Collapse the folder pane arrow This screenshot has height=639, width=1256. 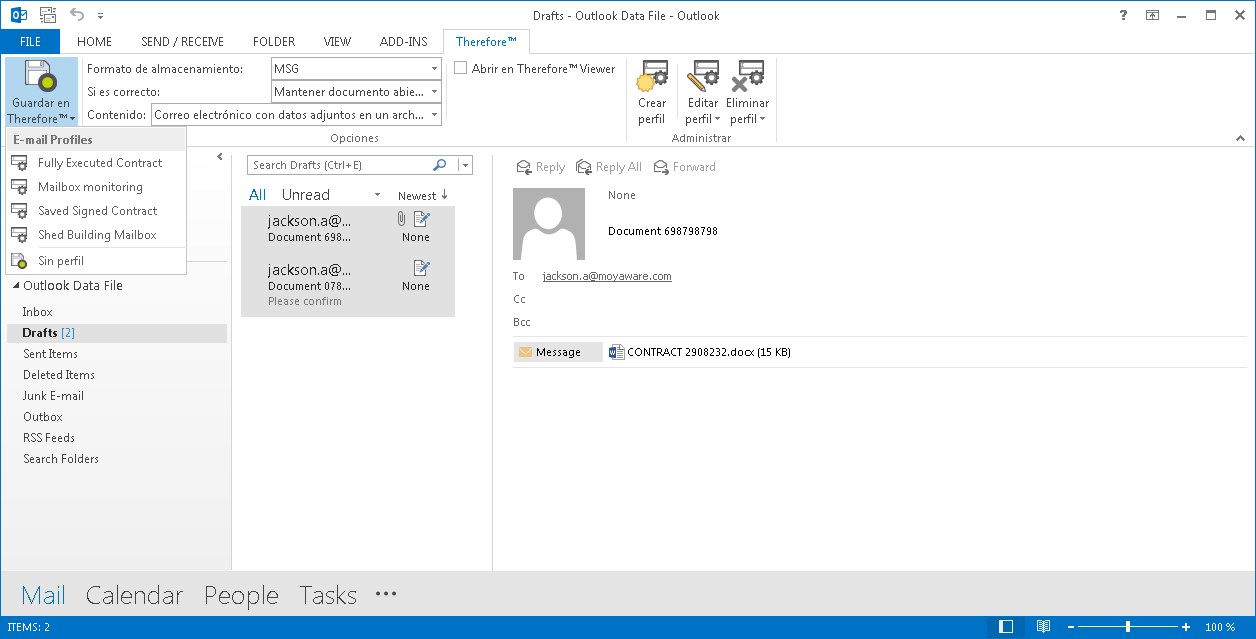click(220, 157)
